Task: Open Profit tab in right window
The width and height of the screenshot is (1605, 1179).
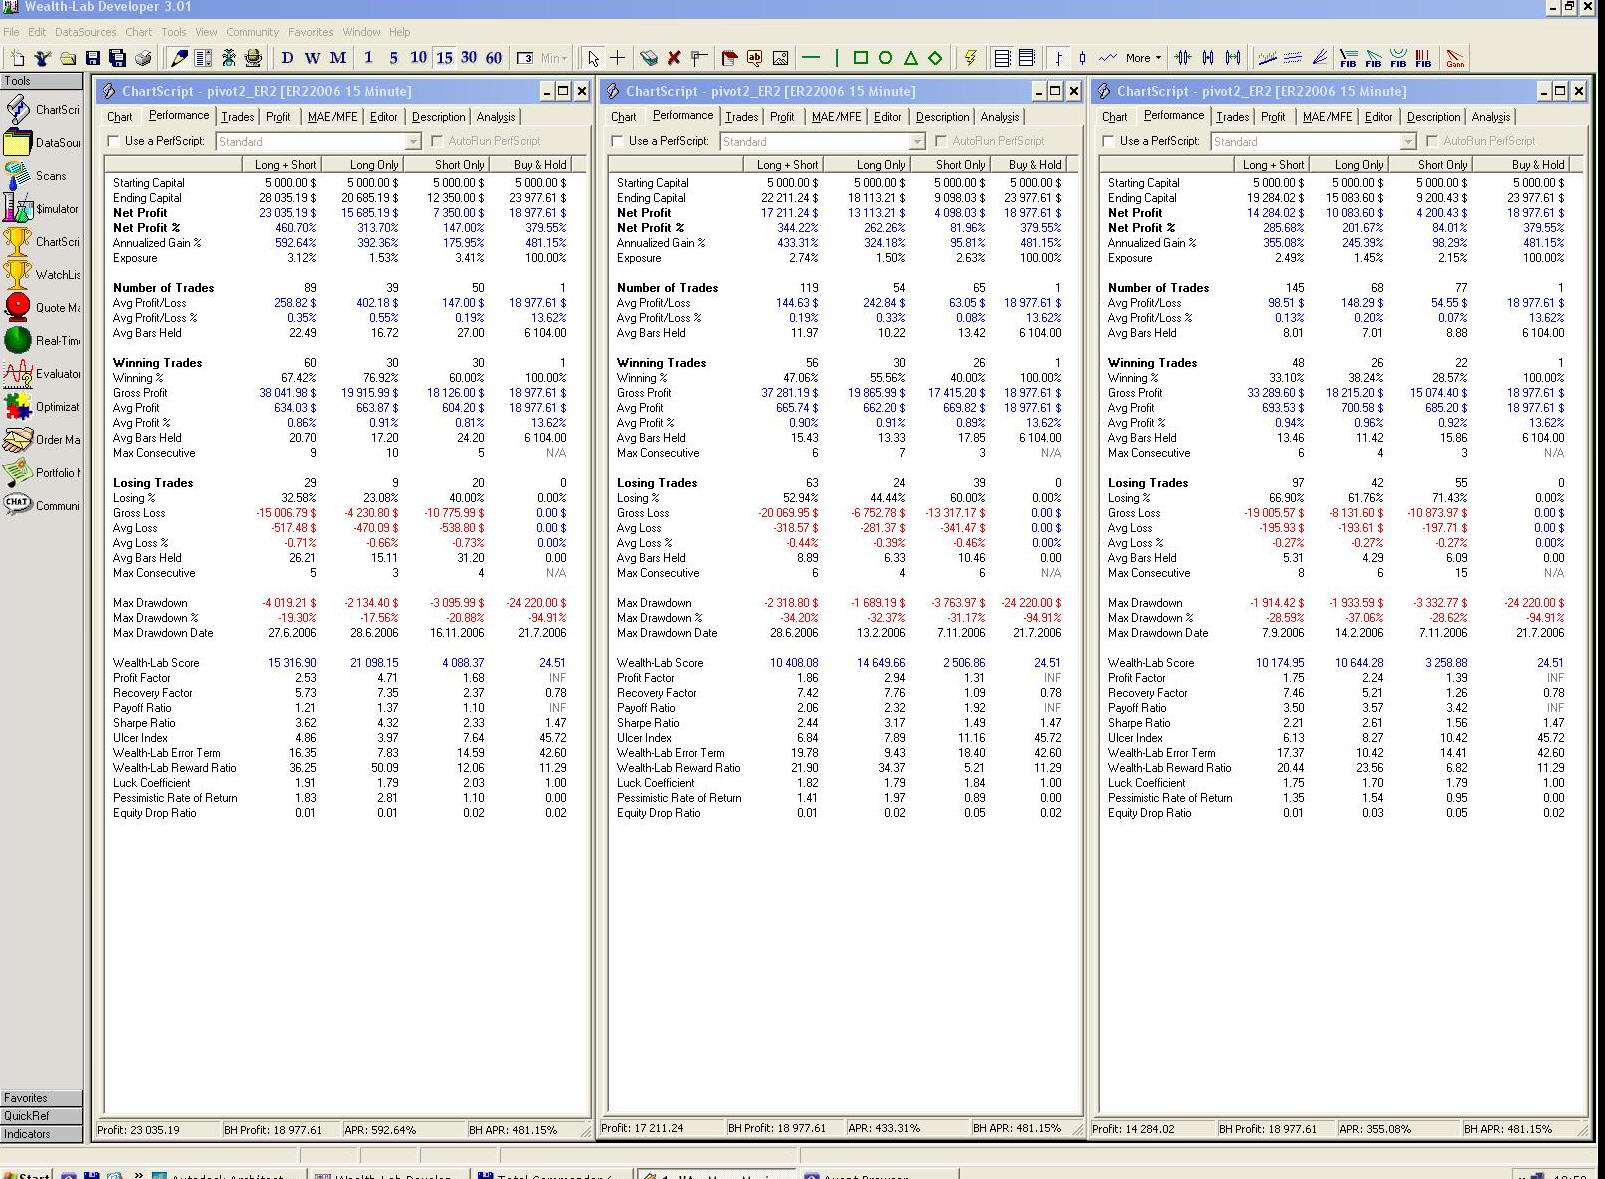Action: click(1273, 117)
